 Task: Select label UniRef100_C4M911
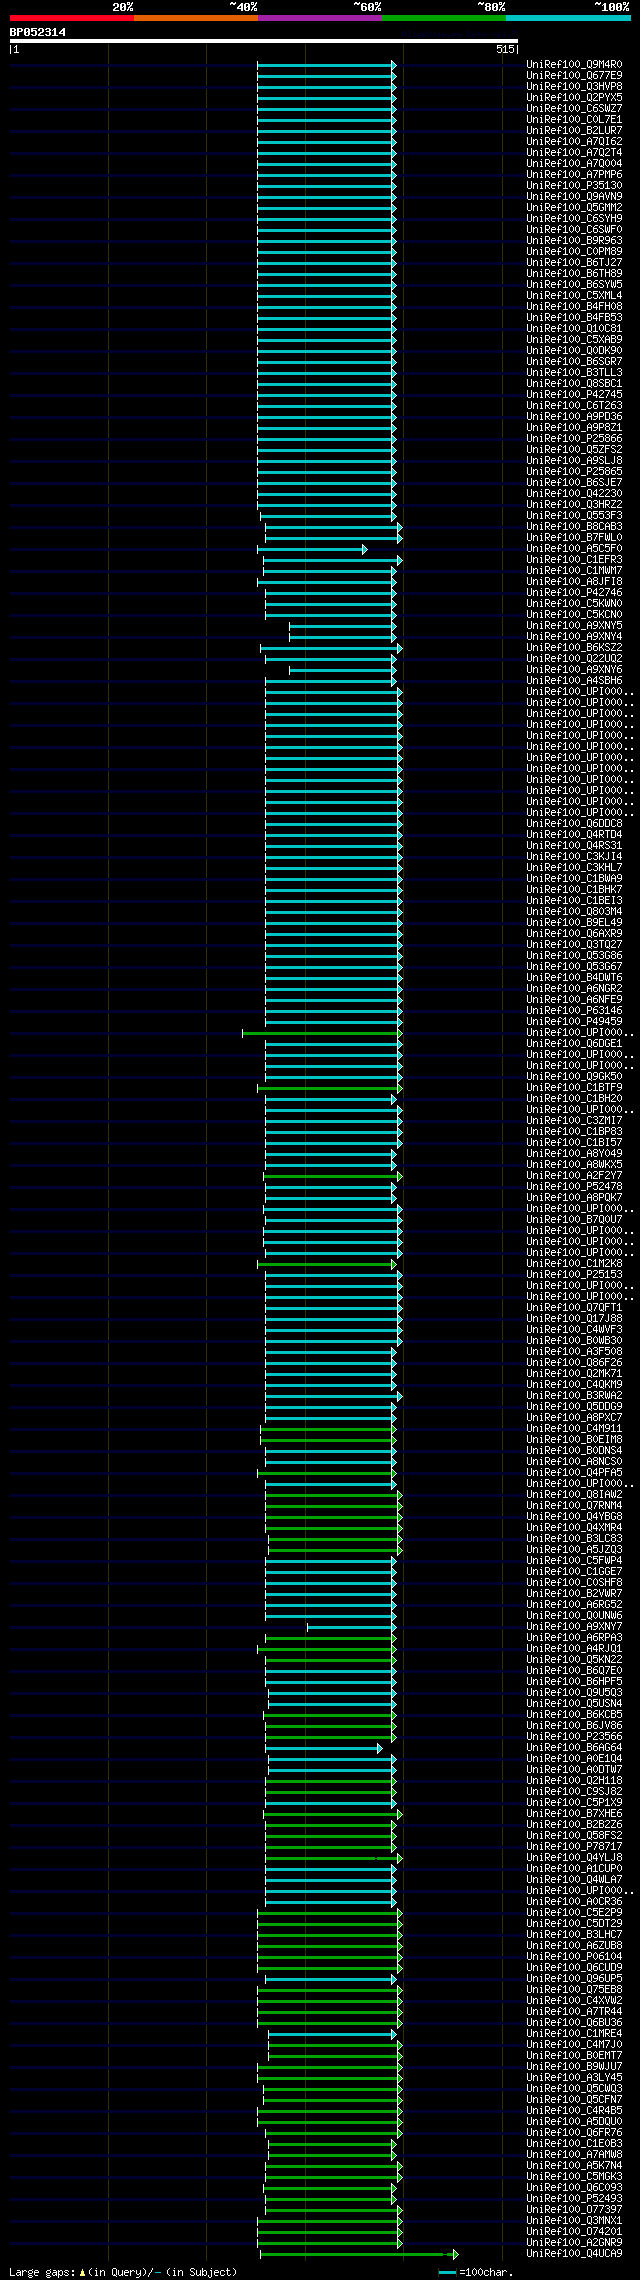[x=574, y=1429]
